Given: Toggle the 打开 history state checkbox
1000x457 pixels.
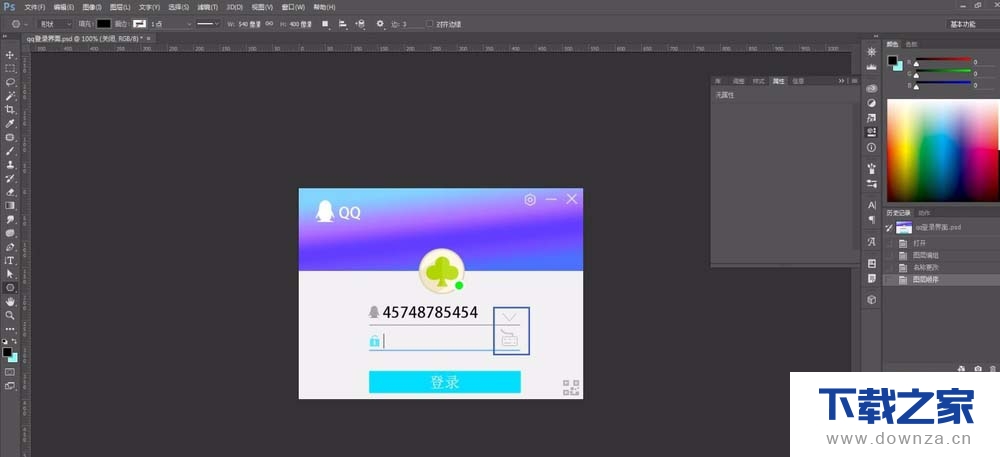Looking at the screenshot, I should pyautogui.click(x=889, y=243).
